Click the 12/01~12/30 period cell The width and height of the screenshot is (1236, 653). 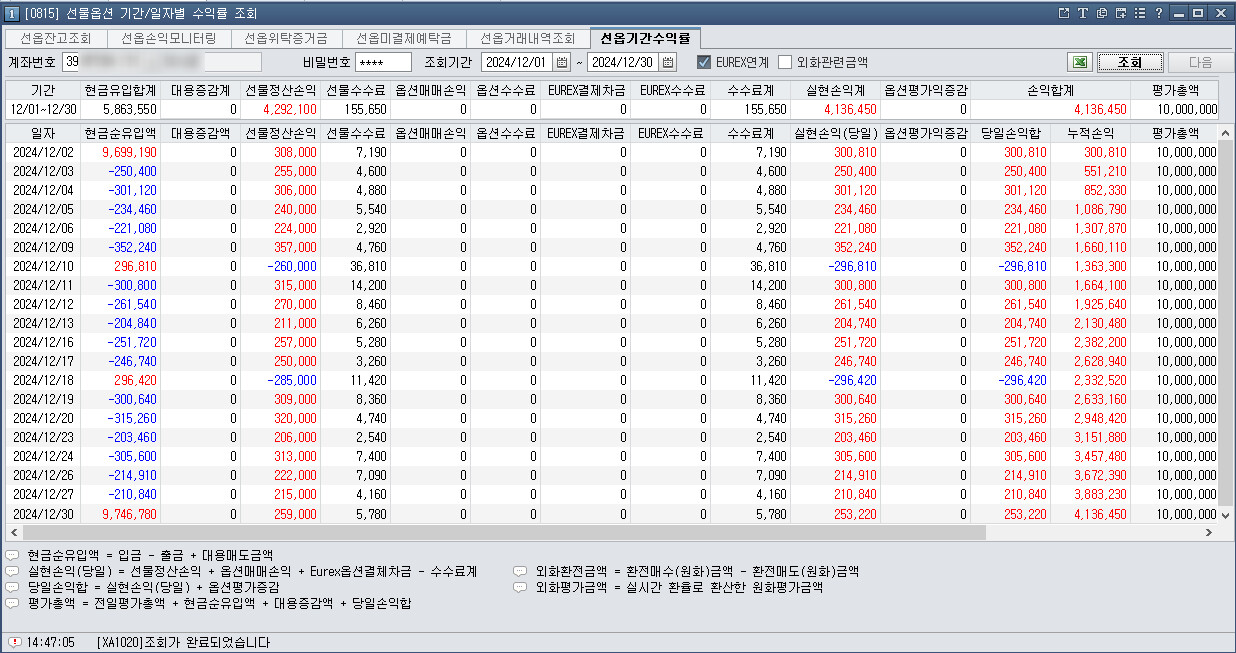(x=43, y=109)
